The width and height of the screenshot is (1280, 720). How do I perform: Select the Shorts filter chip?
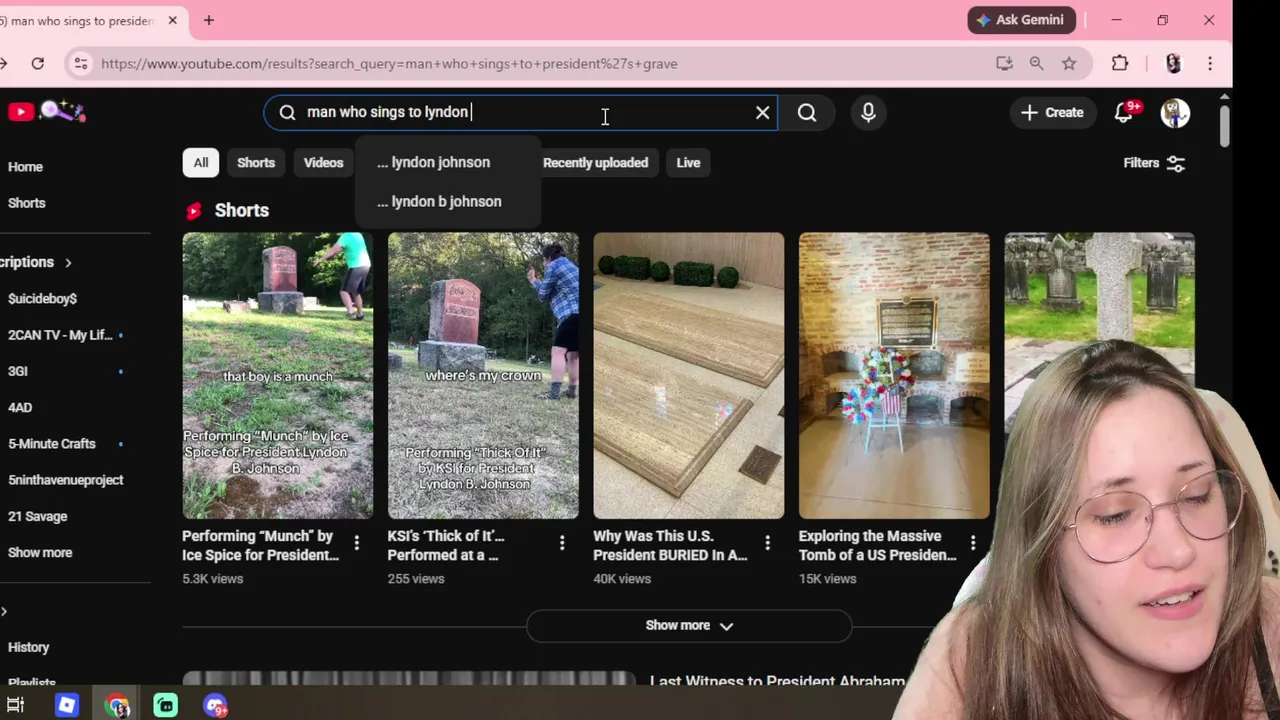(x=256, y=163)
